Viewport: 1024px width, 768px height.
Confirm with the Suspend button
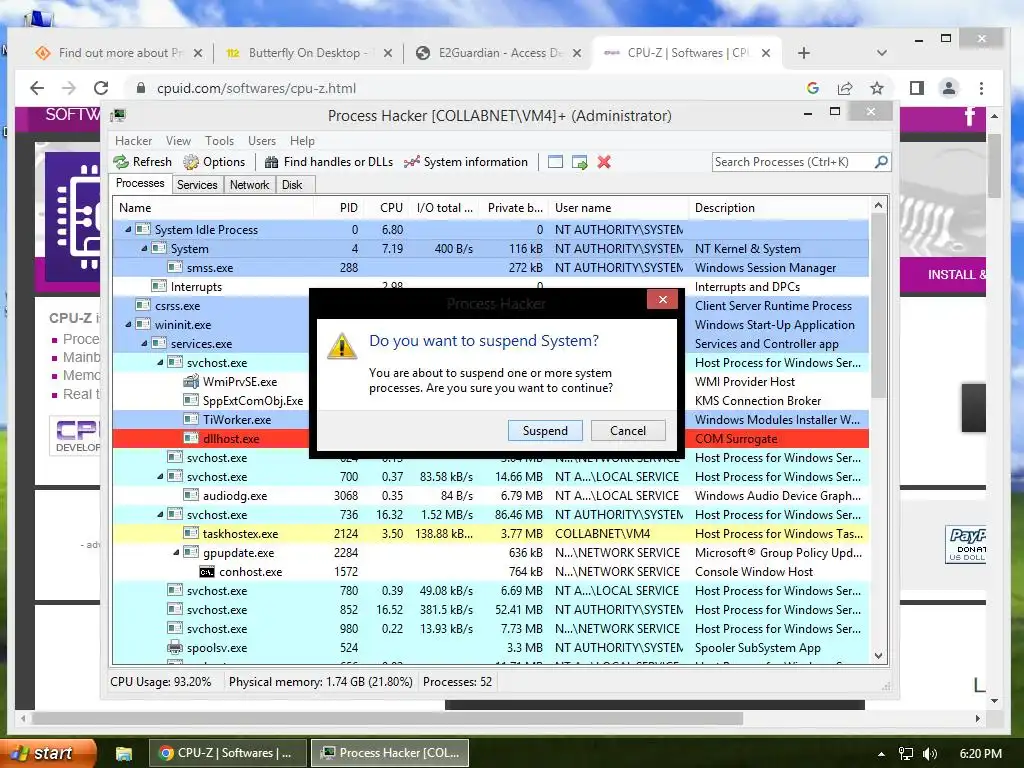pyautogui.click(x=545, y=430)
